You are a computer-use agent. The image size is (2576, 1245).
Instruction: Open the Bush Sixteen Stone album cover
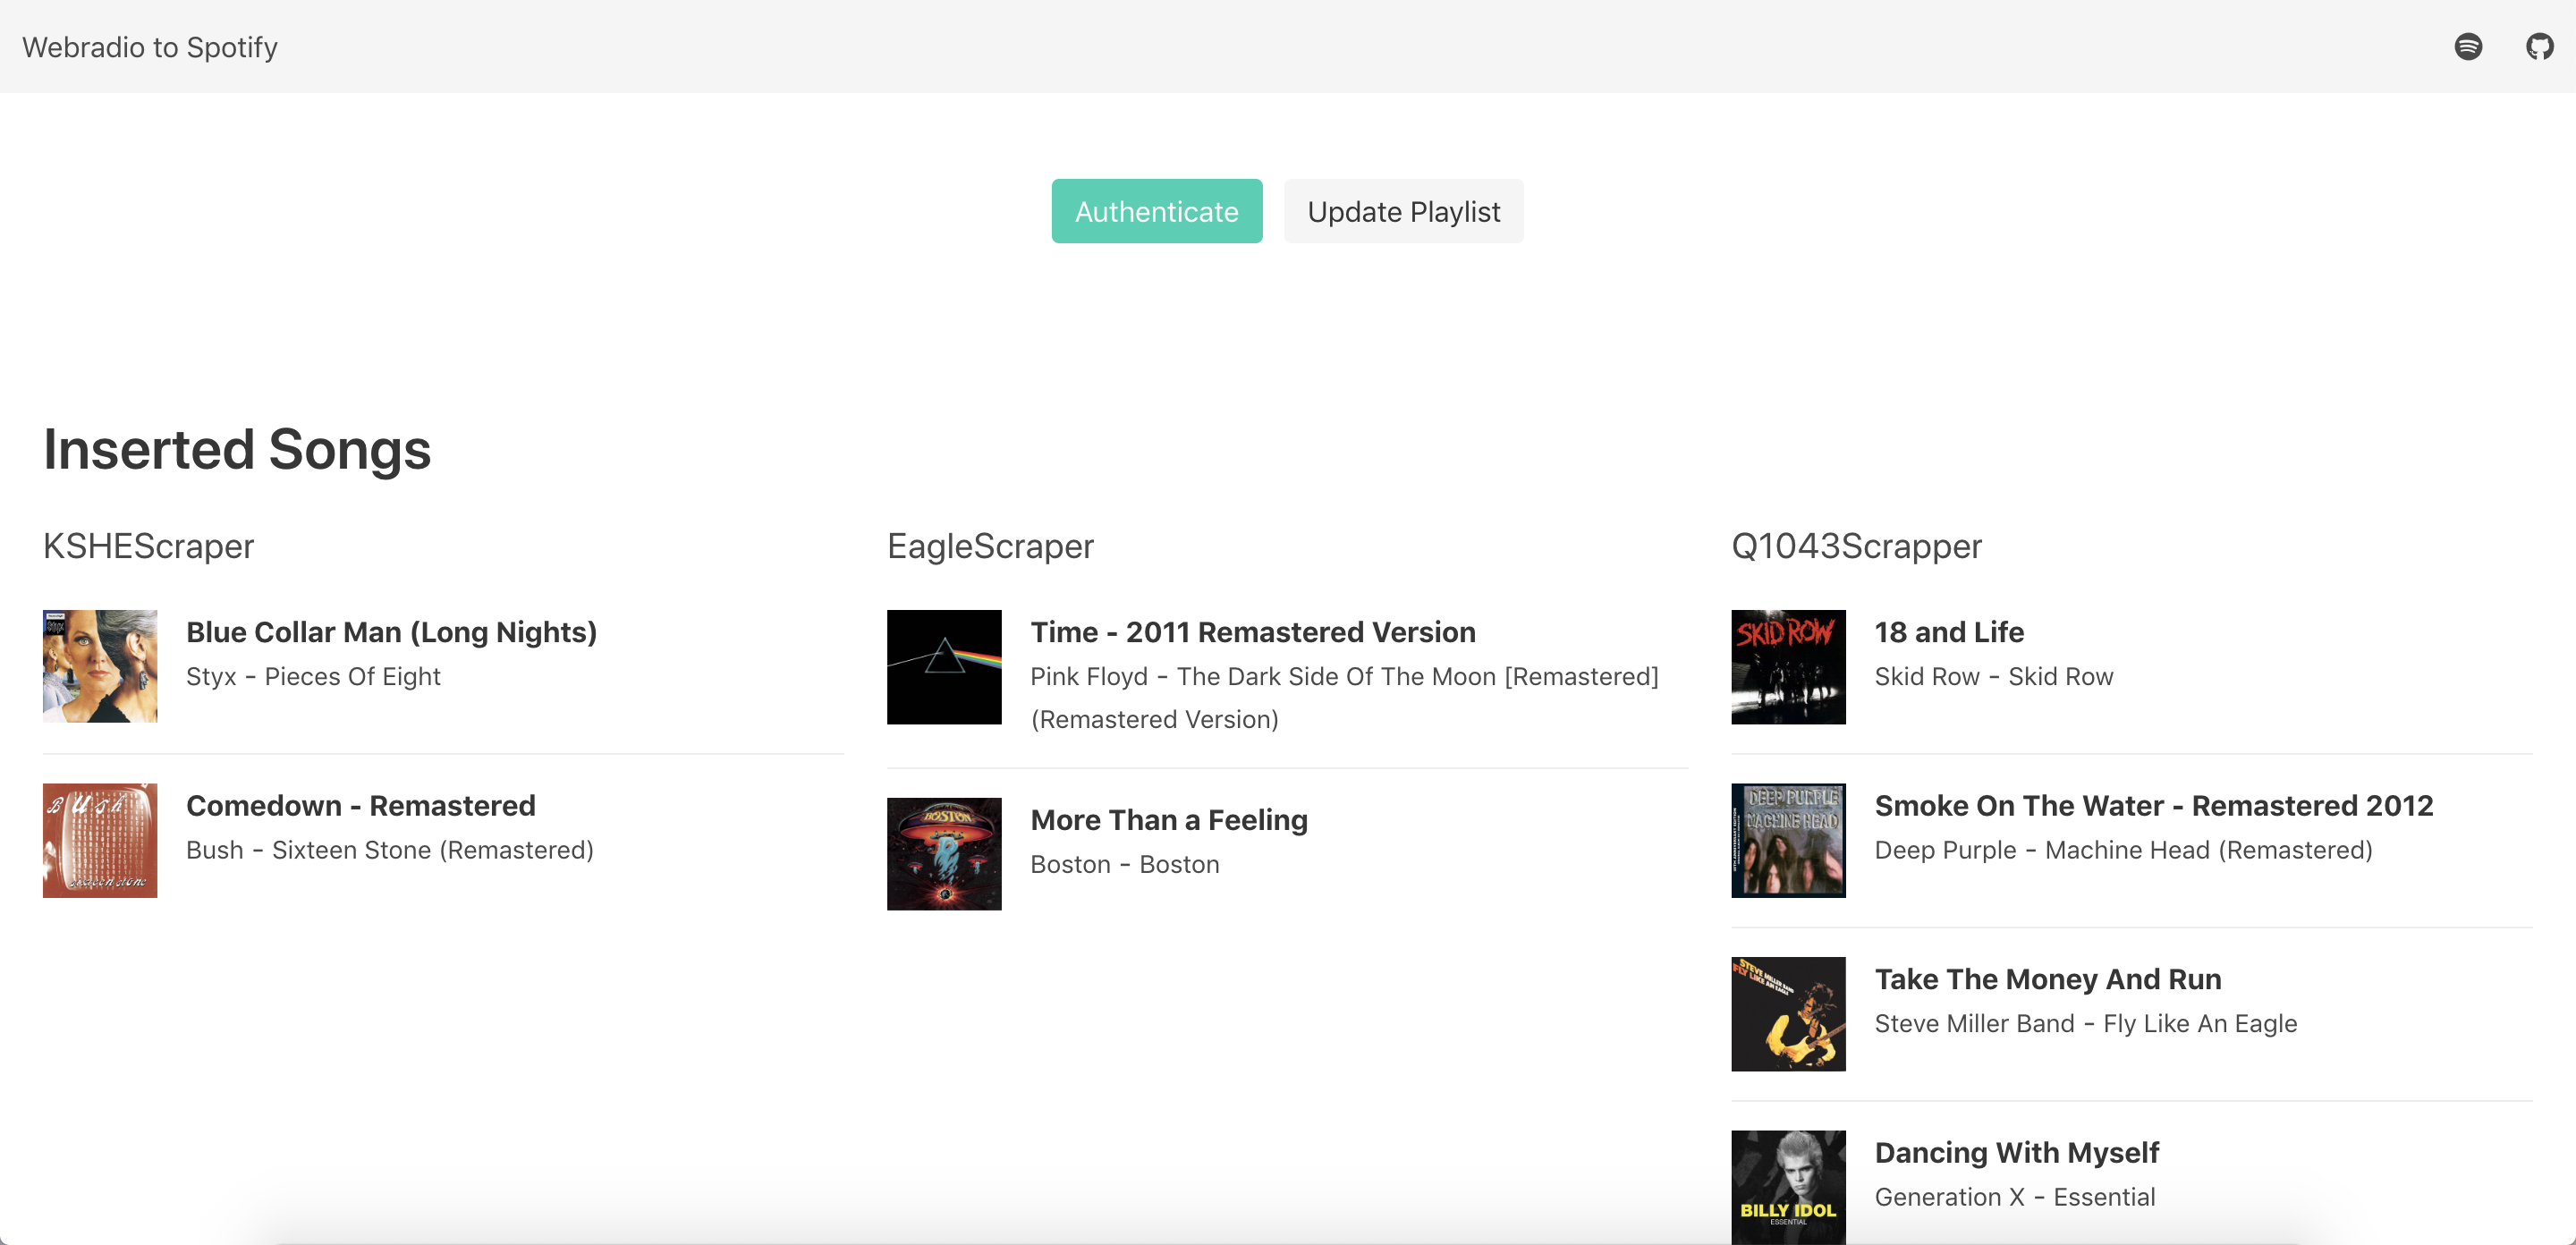pyautogui.click(x=100, y=840)
